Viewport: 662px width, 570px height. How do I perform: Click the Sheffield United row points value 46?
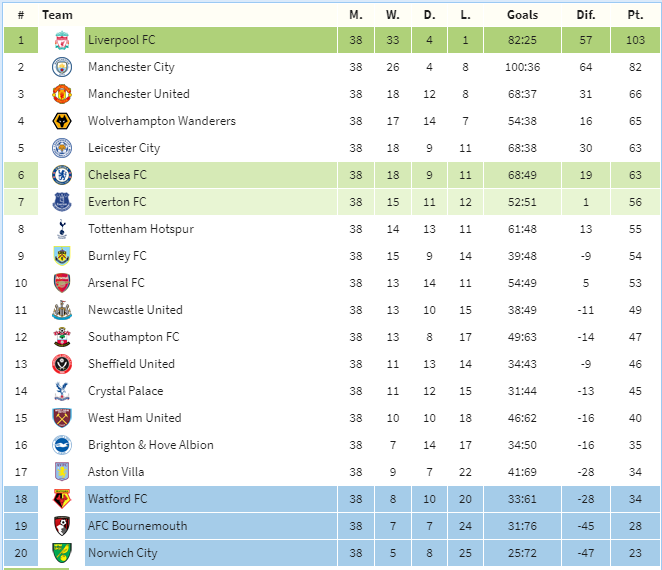(635, 364)
